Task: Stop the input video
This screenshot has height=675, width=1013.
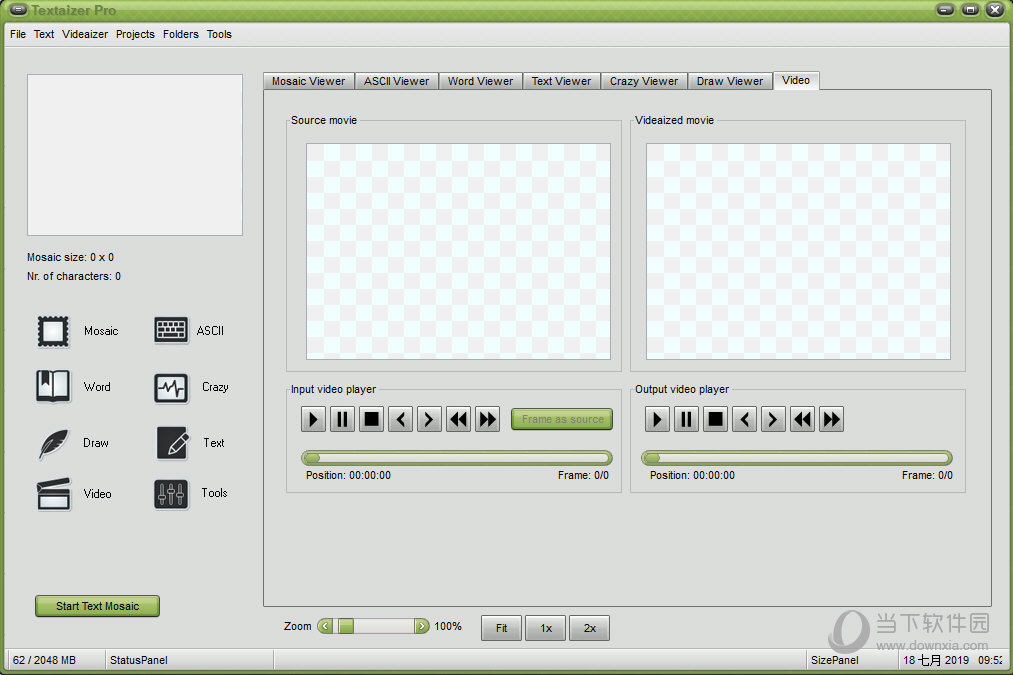Action: pyautogui.click(x=371, y=420)
